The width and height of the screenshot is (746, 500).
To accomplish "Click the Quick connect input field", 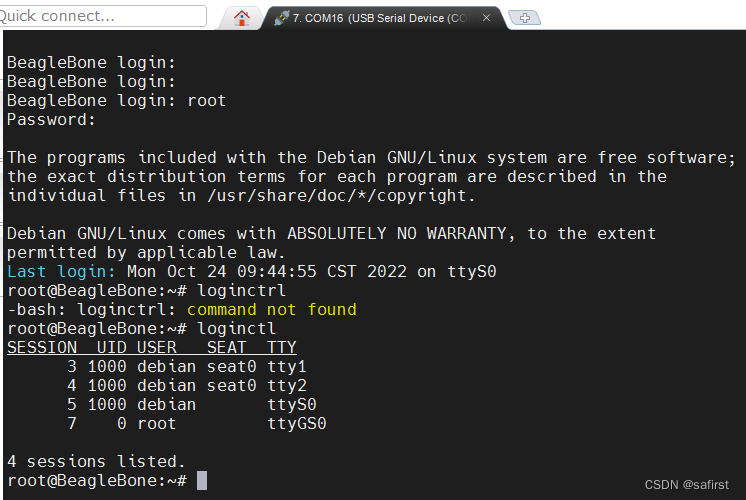I will tap(102, 16).
